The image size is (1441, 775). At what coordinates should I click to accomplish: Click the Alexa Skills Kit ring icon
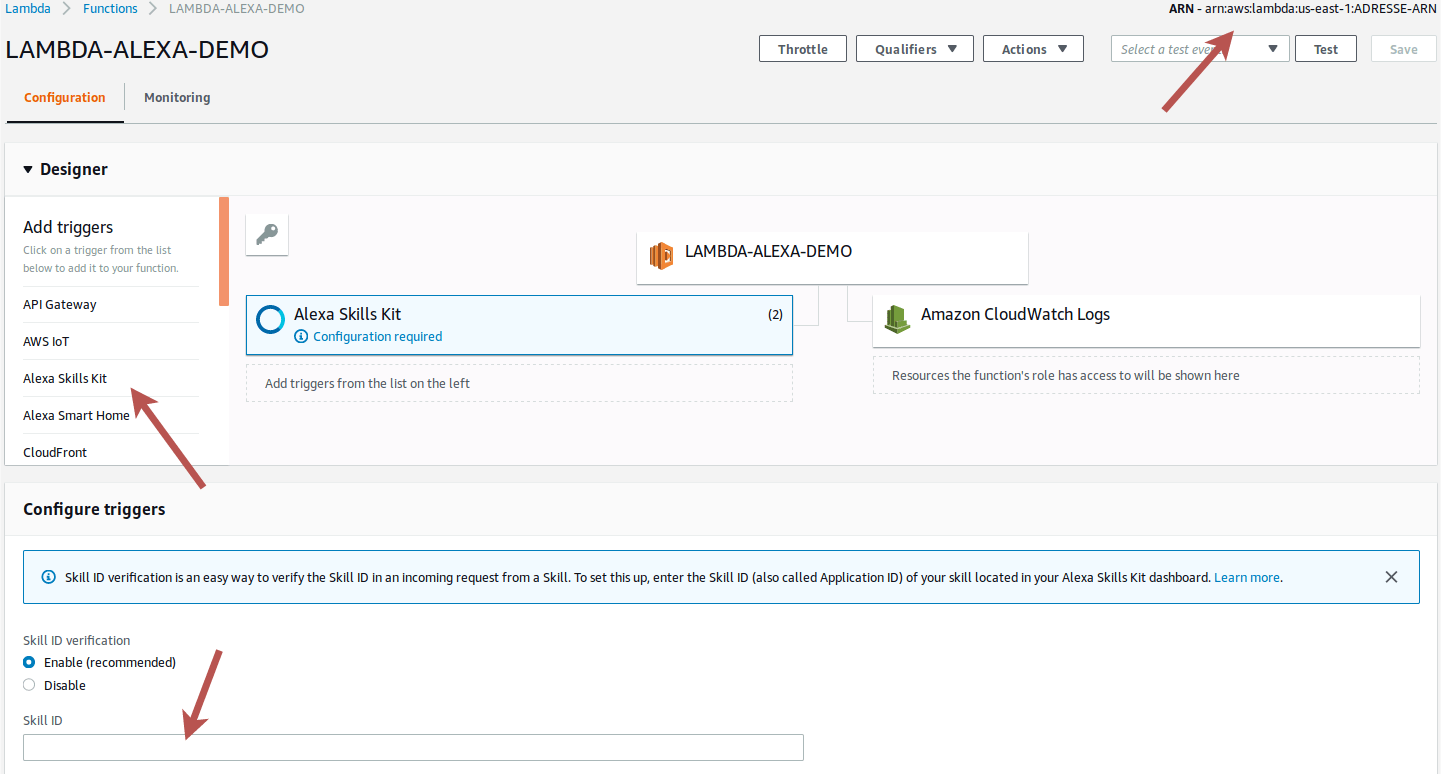270,319
